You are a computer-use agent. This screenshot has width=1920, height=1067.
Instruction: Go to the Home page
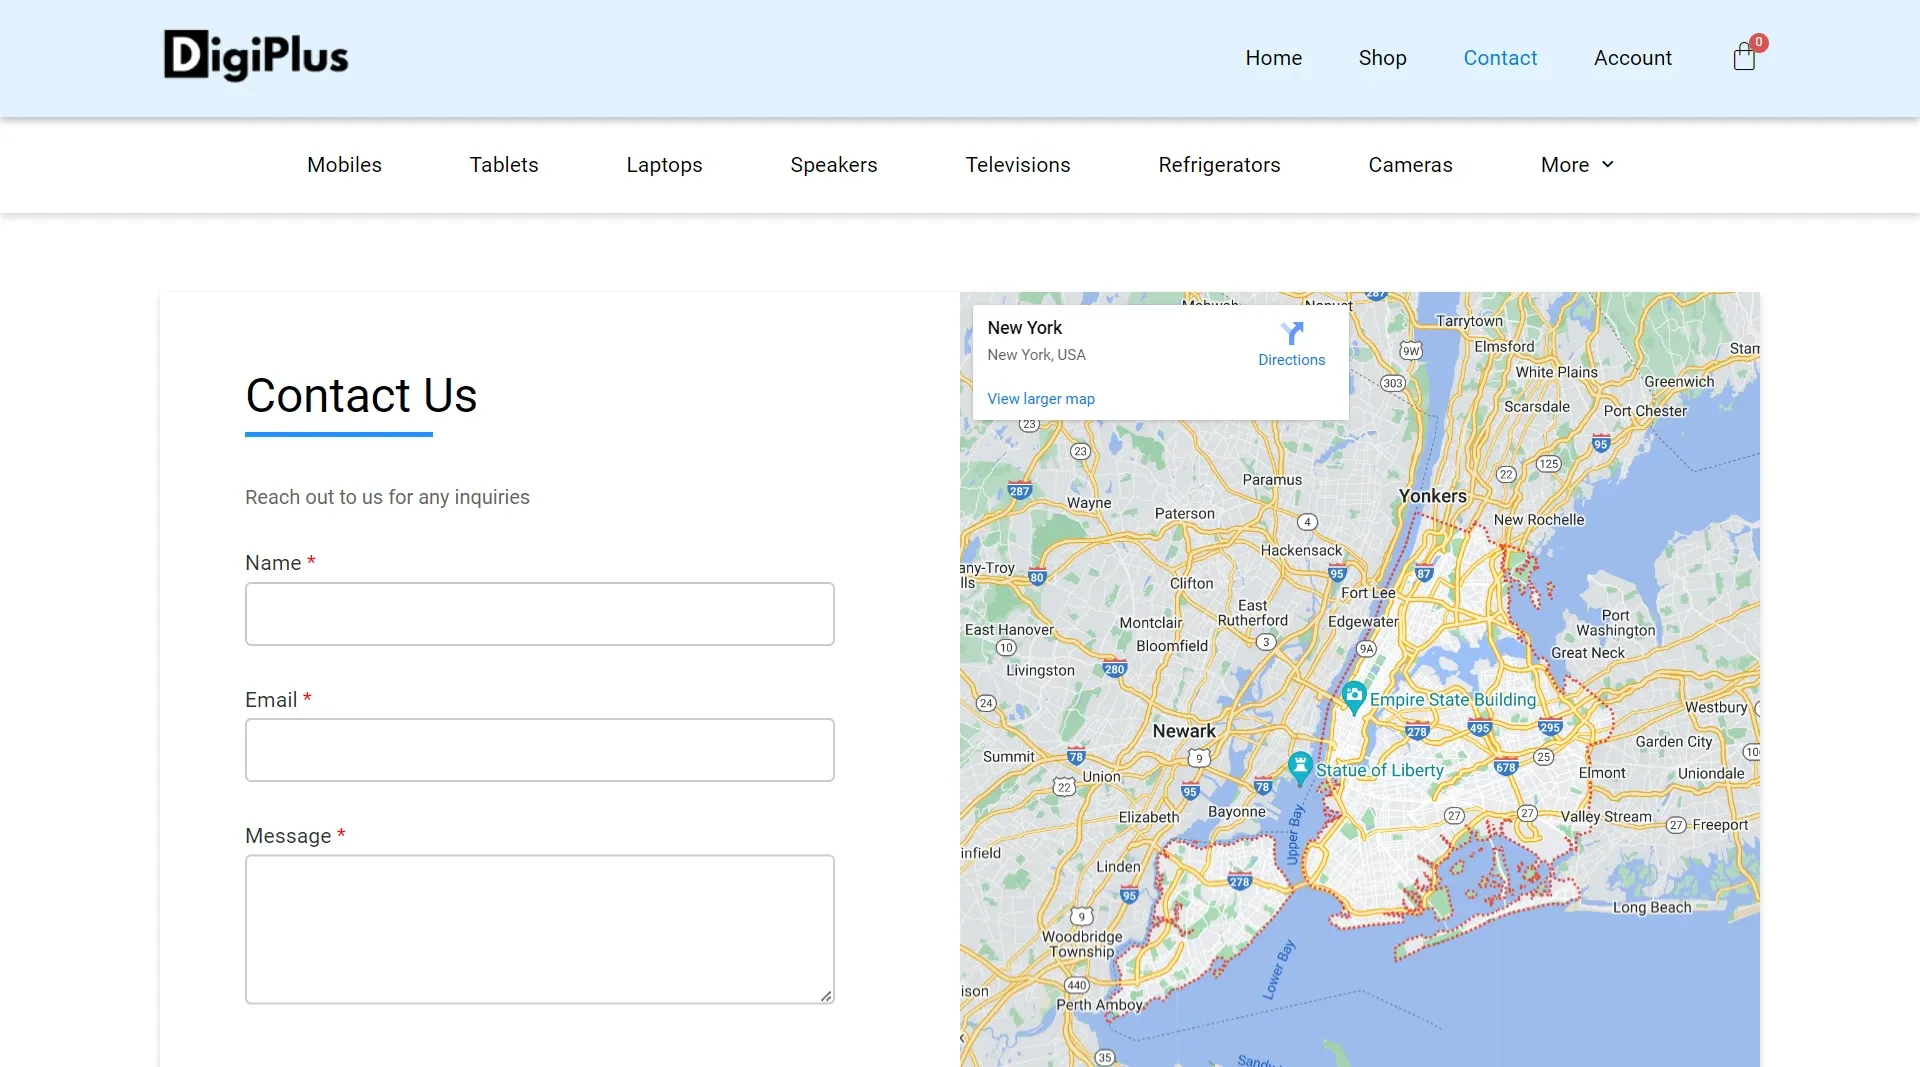pyautogui.click(x=1273, y=58)
